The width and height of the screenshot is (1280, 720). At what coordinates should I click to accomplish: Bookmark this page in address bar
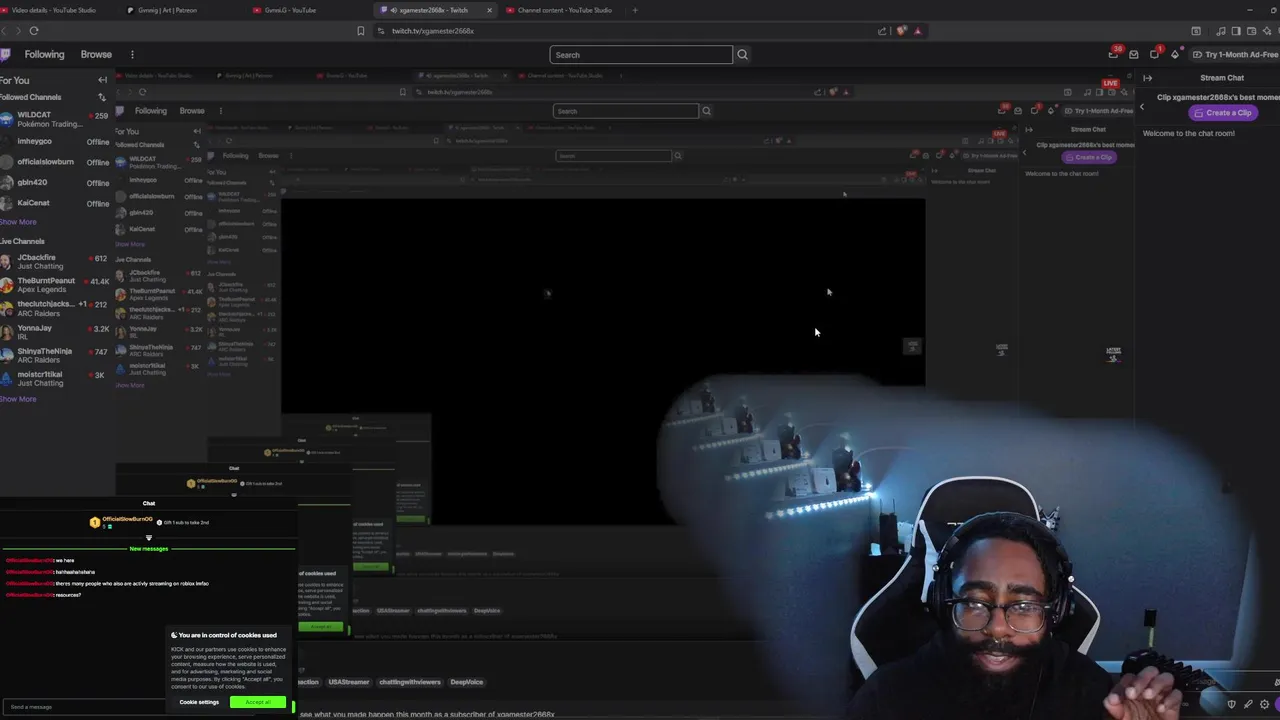[361, 31]
